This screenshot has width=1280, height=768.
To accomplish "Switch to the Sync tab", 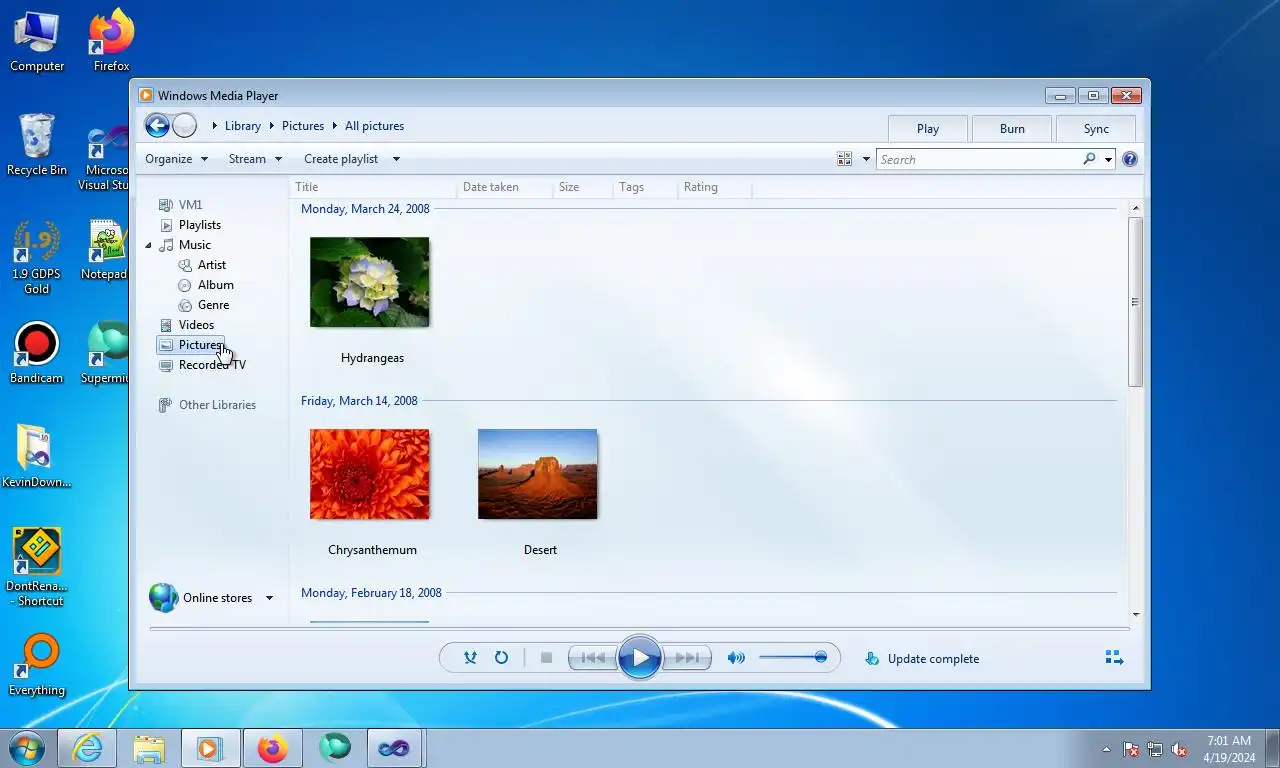I will pos(1096,128).
